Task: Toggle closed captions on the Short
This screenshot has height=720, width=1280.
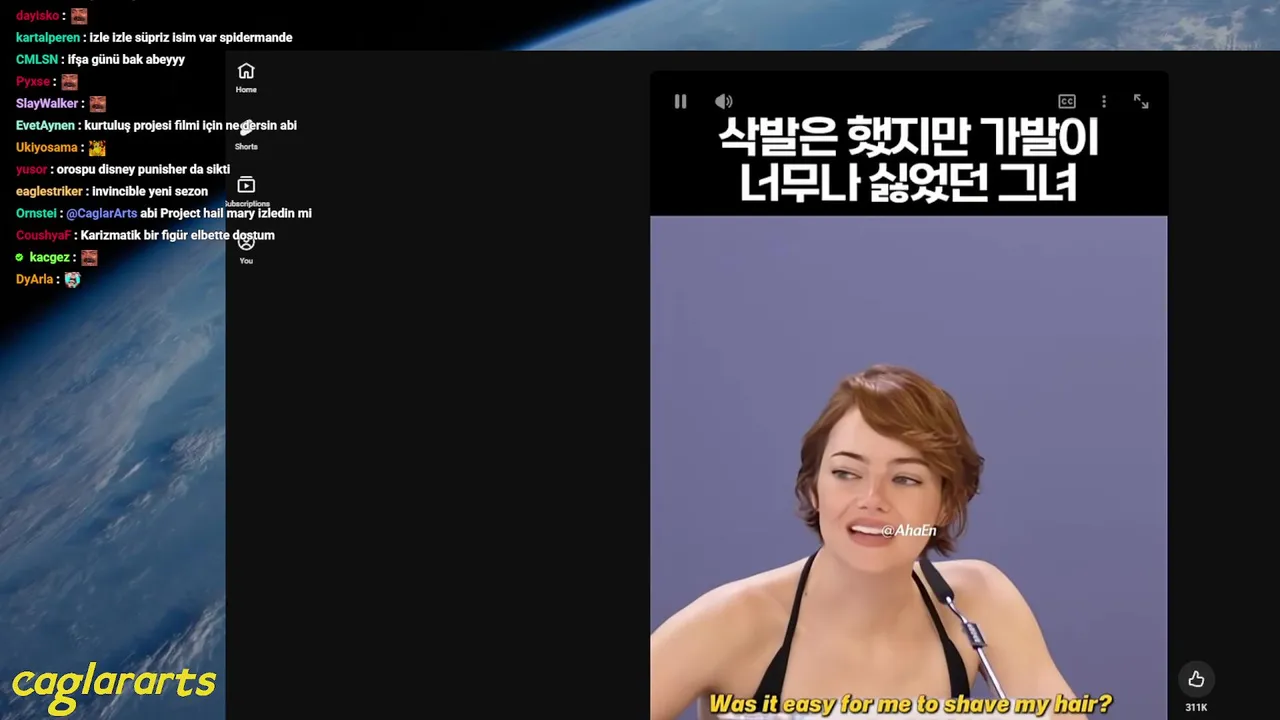Action: [1067, 101]
